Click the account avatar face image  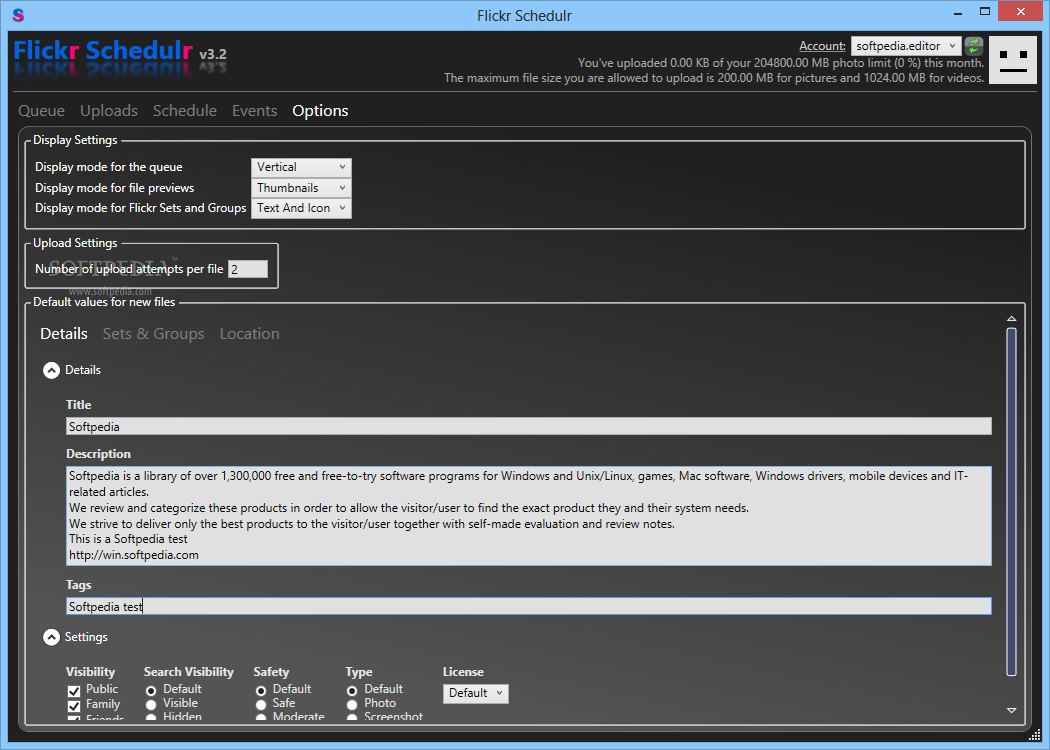tap(1012, 60)
